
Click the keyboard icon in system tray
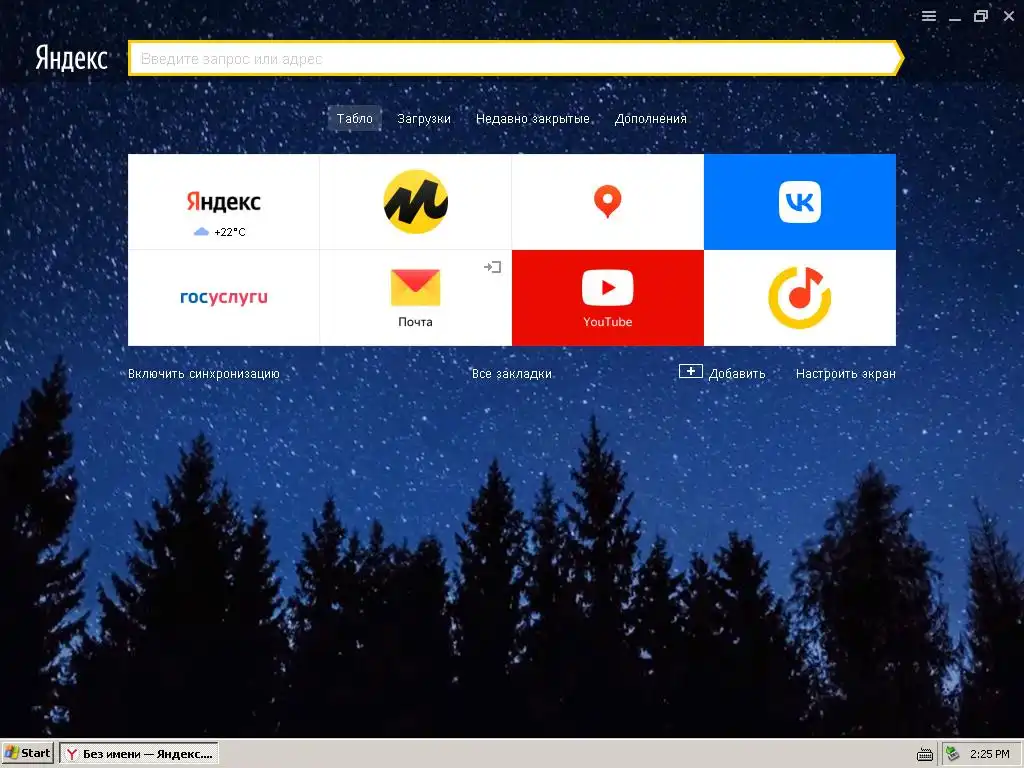pos(925,754)
